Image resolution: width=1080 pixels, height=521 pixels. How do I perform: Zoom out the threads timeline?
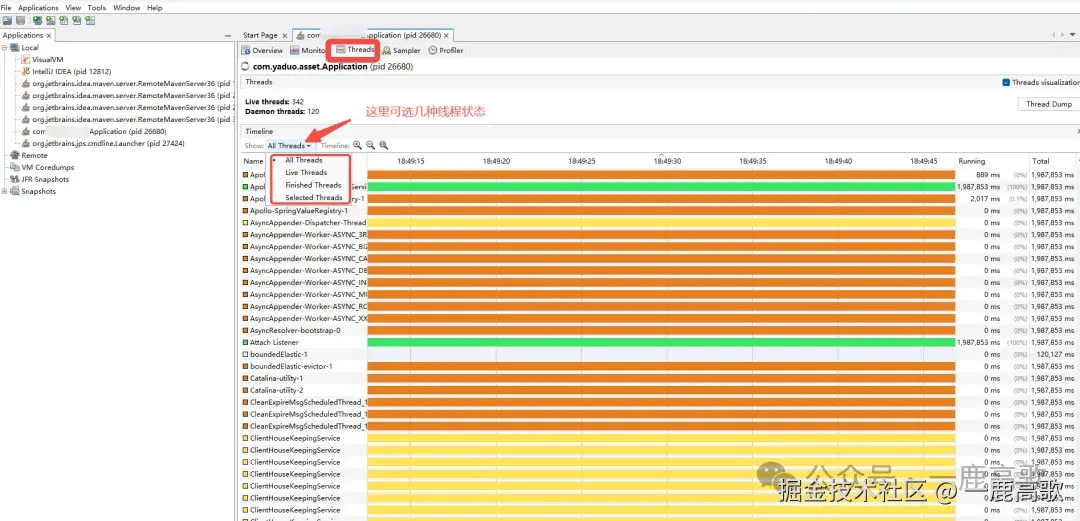371,145
